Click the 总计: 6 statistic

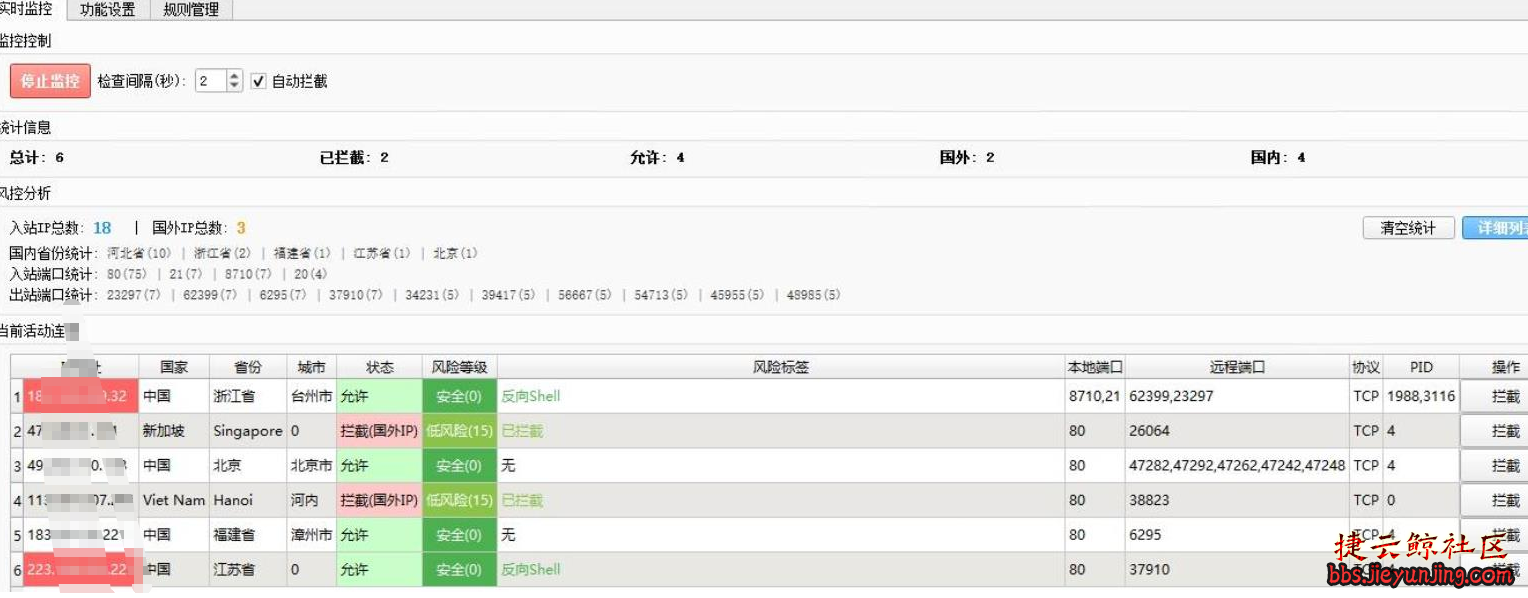pos(37,158)
